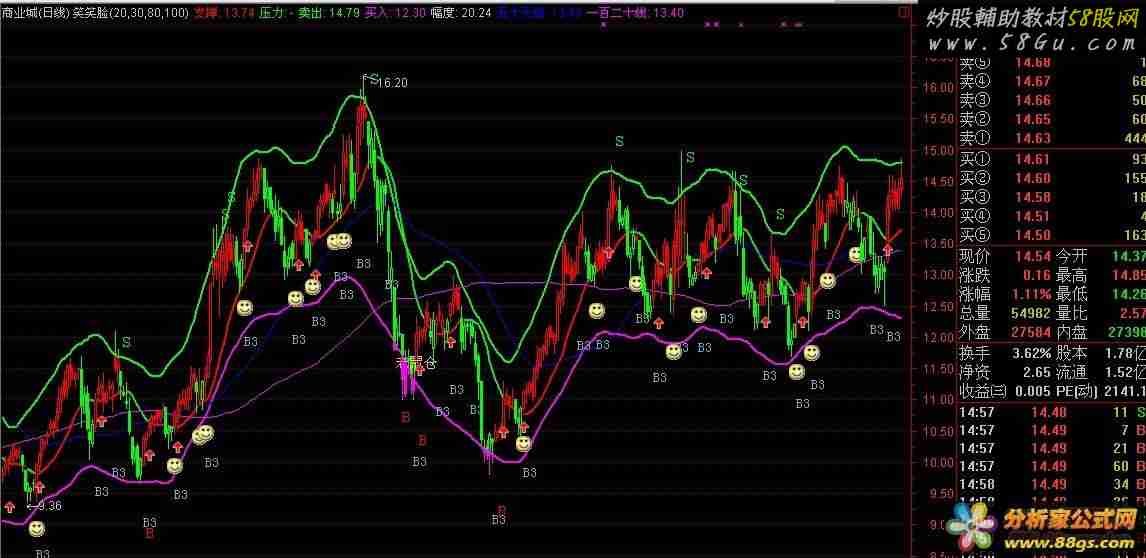Click the 量比 label
Viewport: 1146px width, 558px height.
pos(1071,313)
